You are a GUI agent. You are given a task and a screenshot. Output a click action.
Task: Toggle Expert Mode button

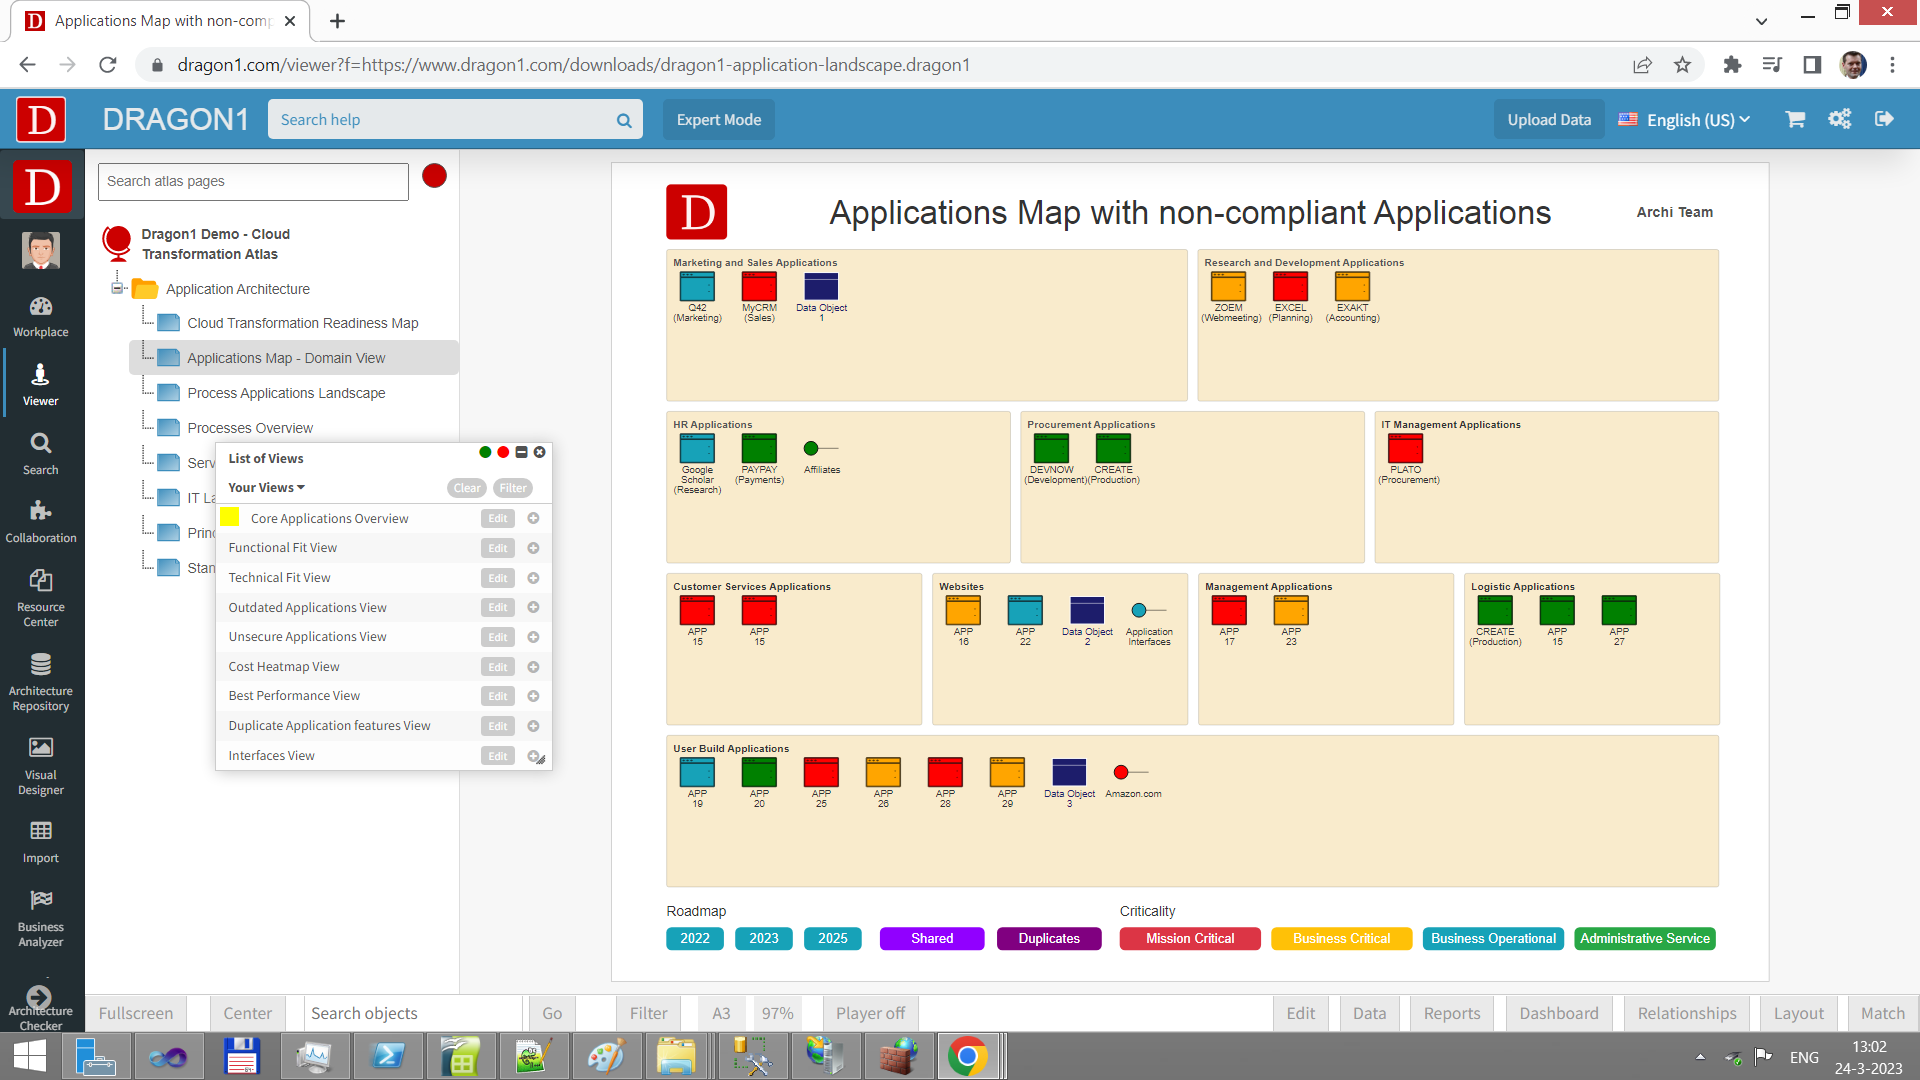[718, 119]
